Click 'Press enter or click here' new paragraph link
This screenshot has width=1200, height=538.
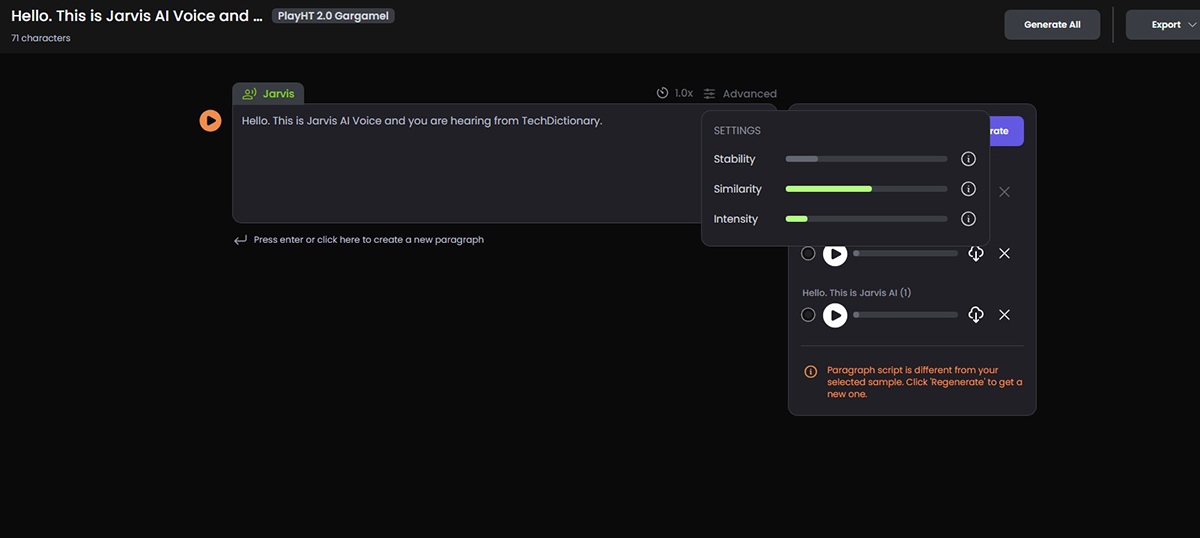point(368,240)
